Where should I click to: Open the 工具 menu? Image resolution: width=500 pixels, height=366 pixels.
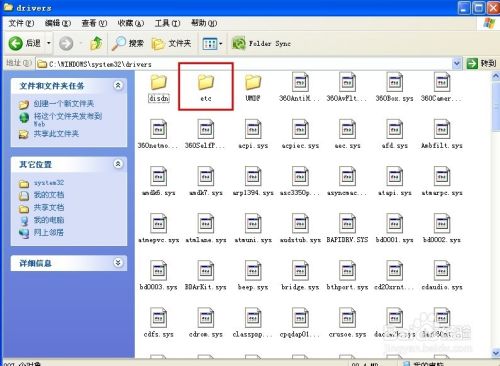pyautogui.click(x=167, y=23)
